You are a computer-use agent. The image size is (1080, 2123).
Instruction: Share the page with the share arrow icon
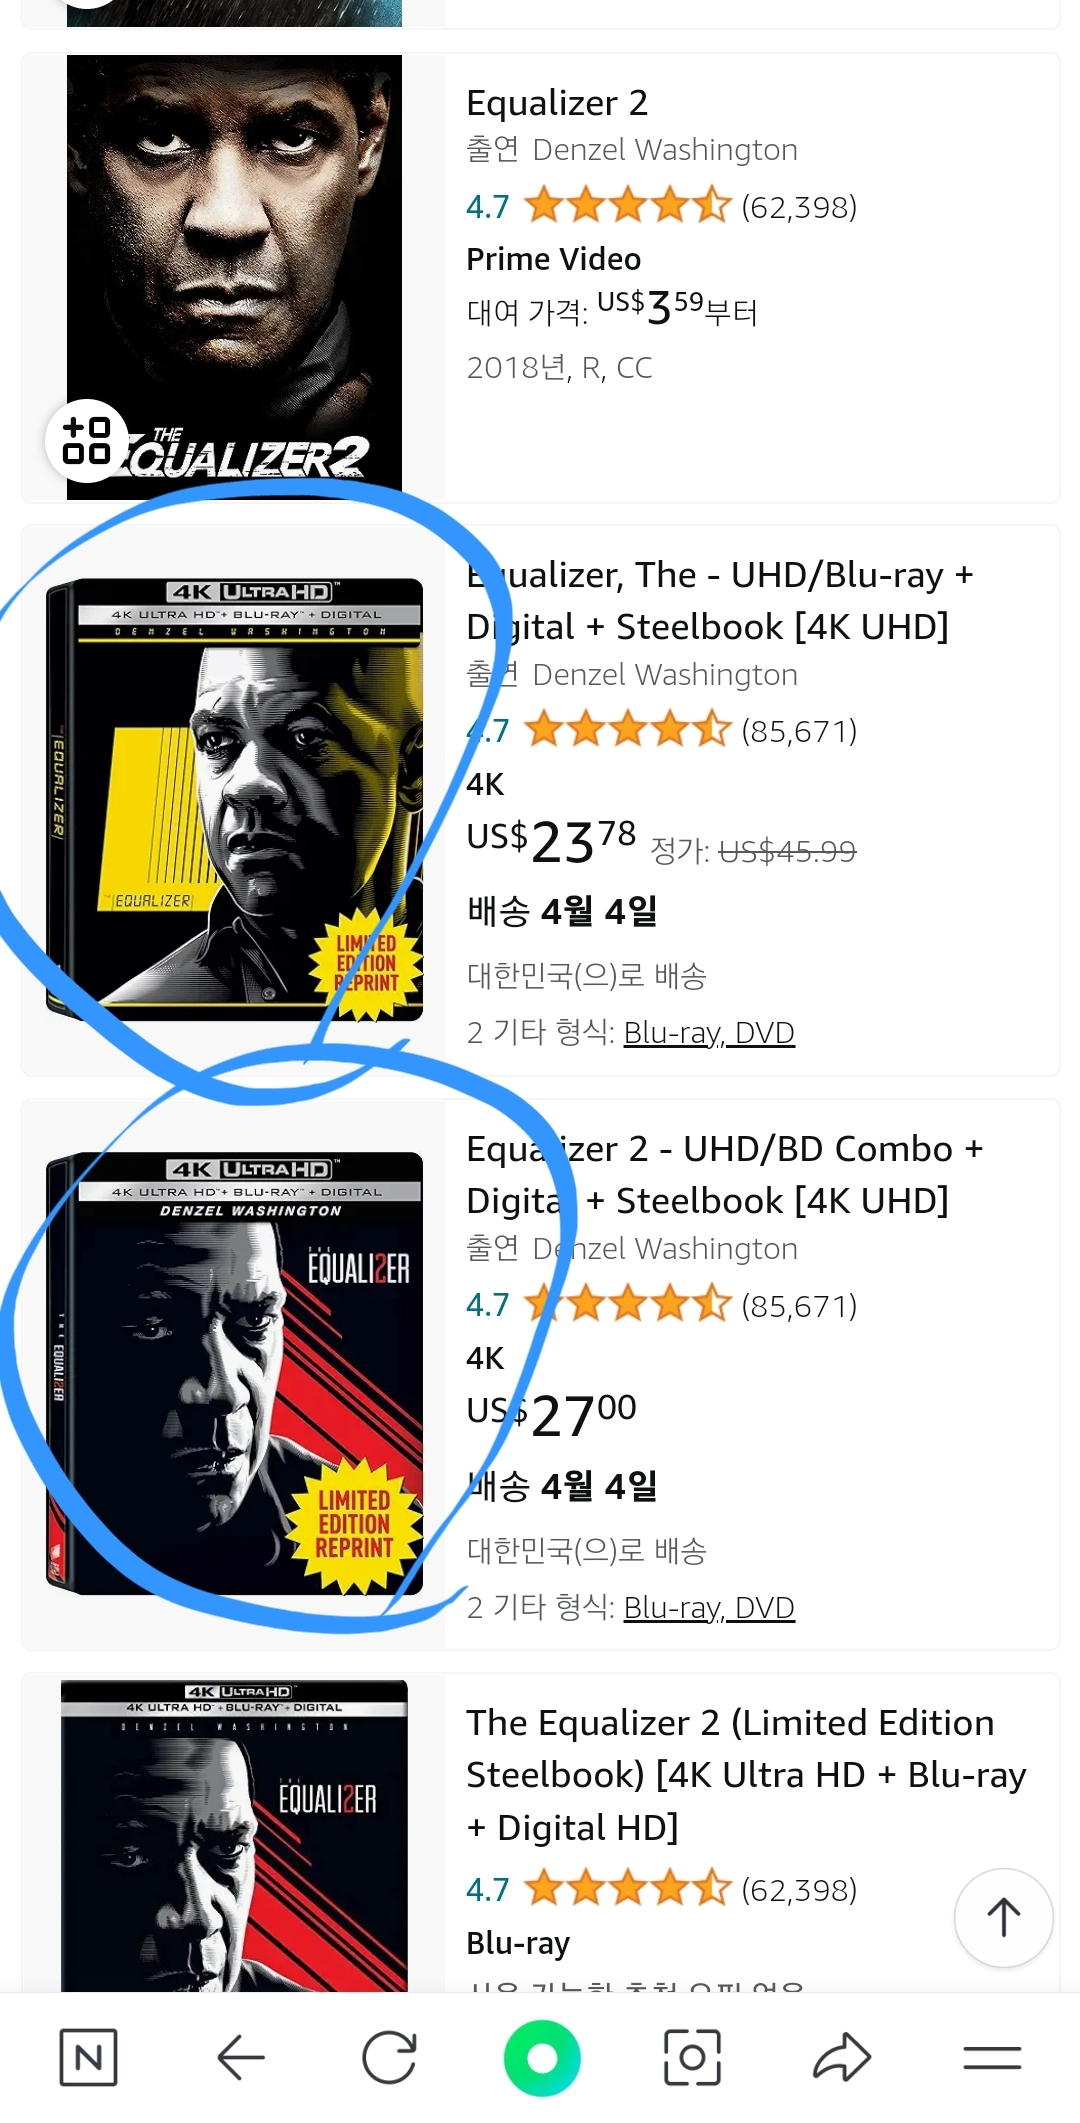842,2057
